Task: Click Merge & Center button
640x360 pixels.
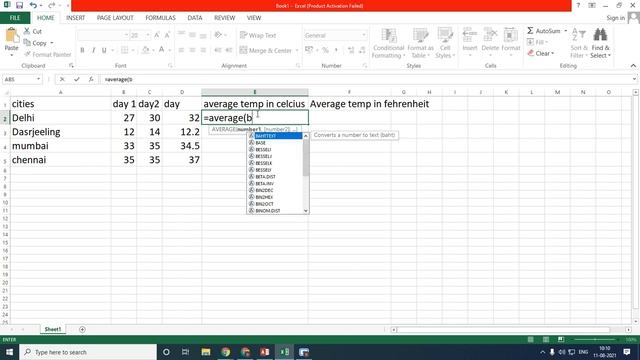Action: 266,50
